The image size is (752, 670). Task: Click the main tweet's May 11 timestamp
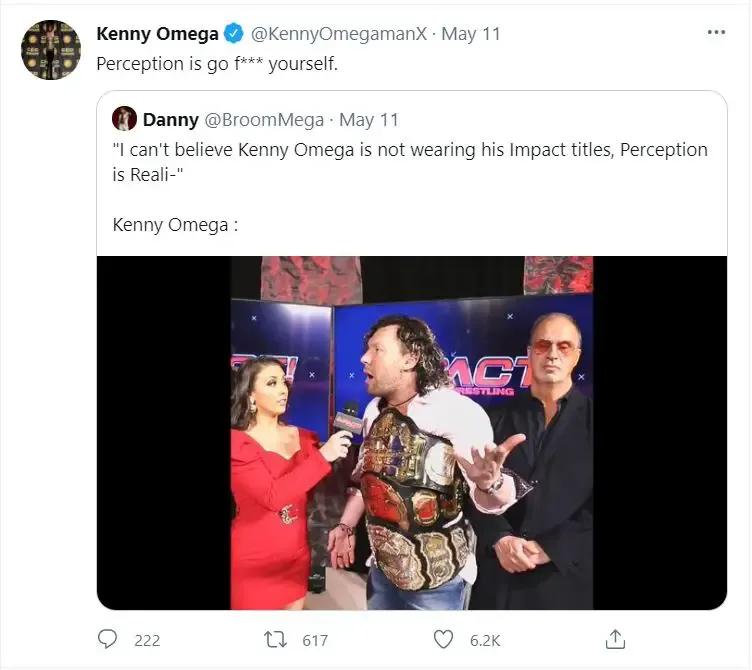click(x=471, y=34)
